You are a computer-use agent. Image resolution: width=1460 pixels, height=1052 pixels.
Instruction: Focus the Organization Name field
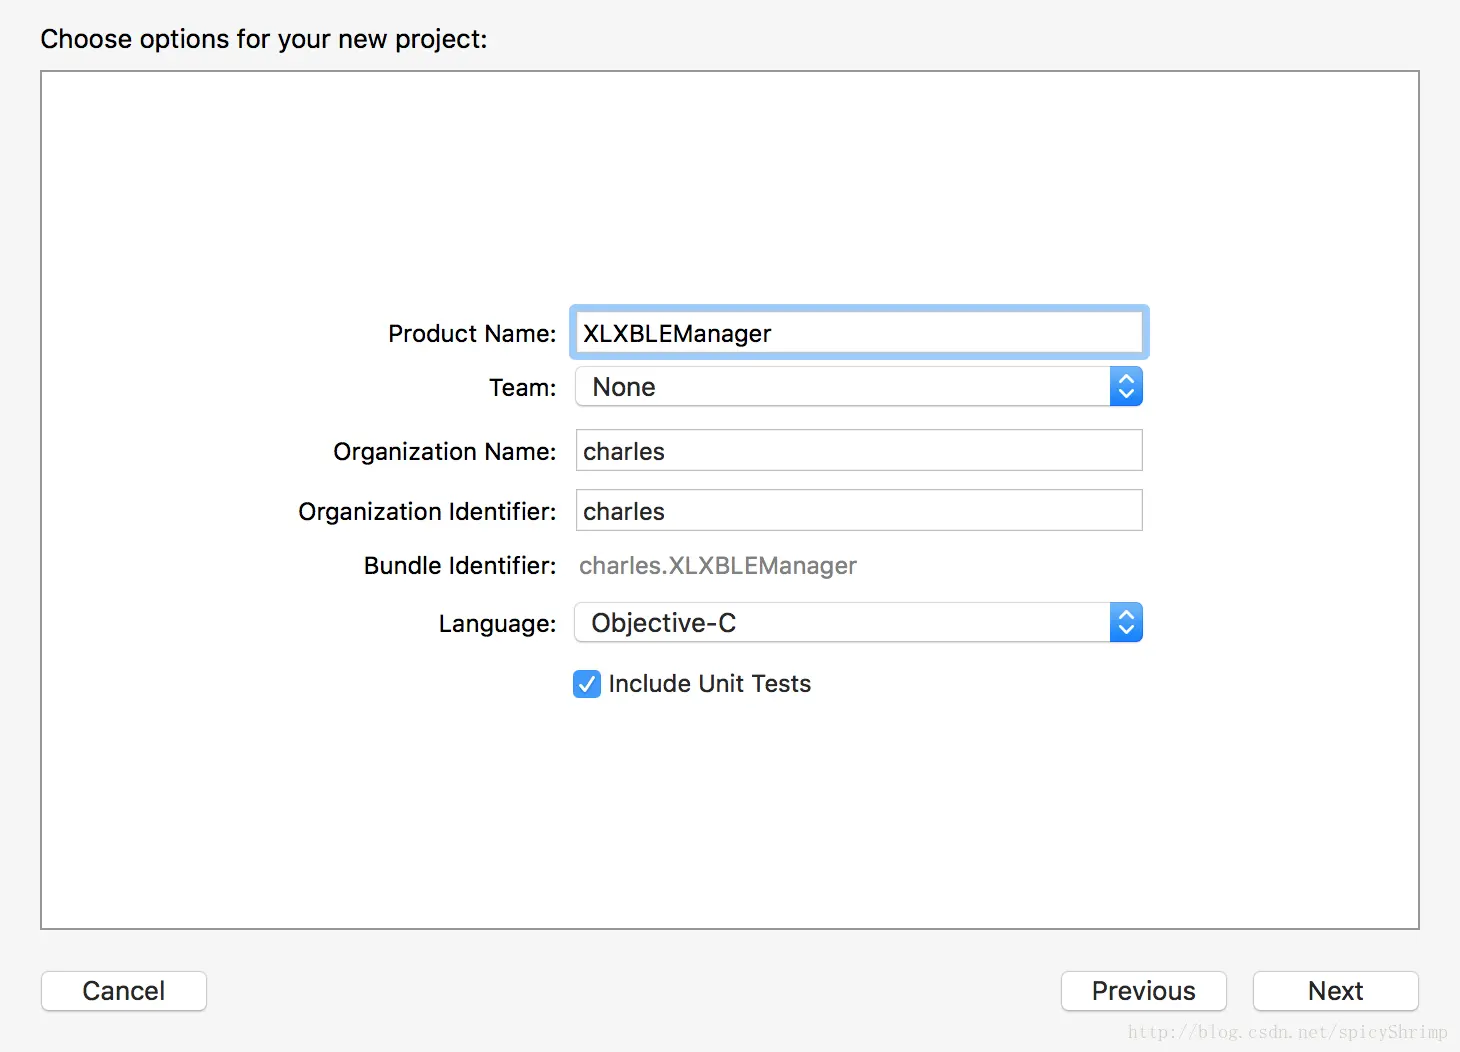(x=858, y=451)
